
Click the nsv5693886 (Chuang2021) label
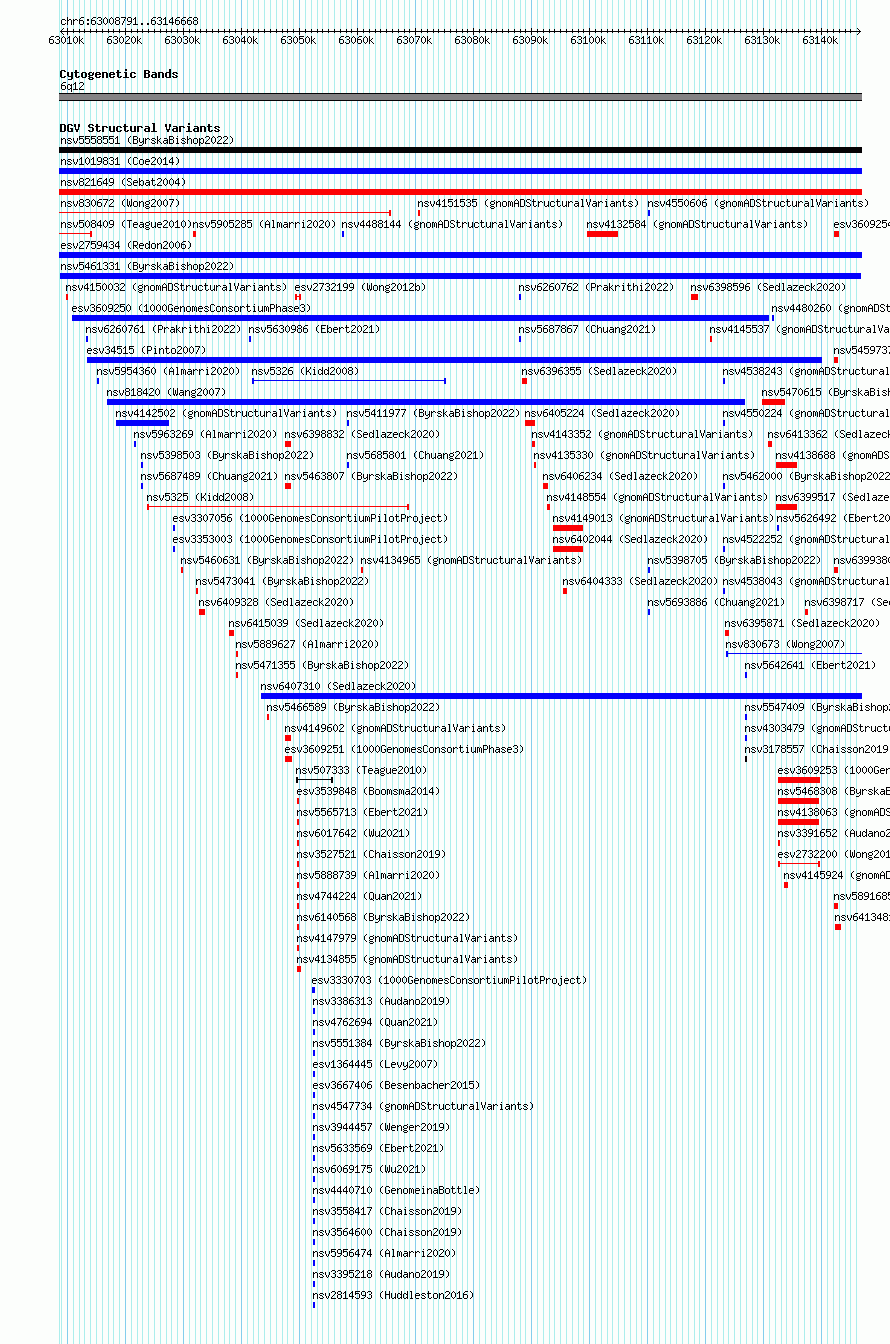pos(716,602)
